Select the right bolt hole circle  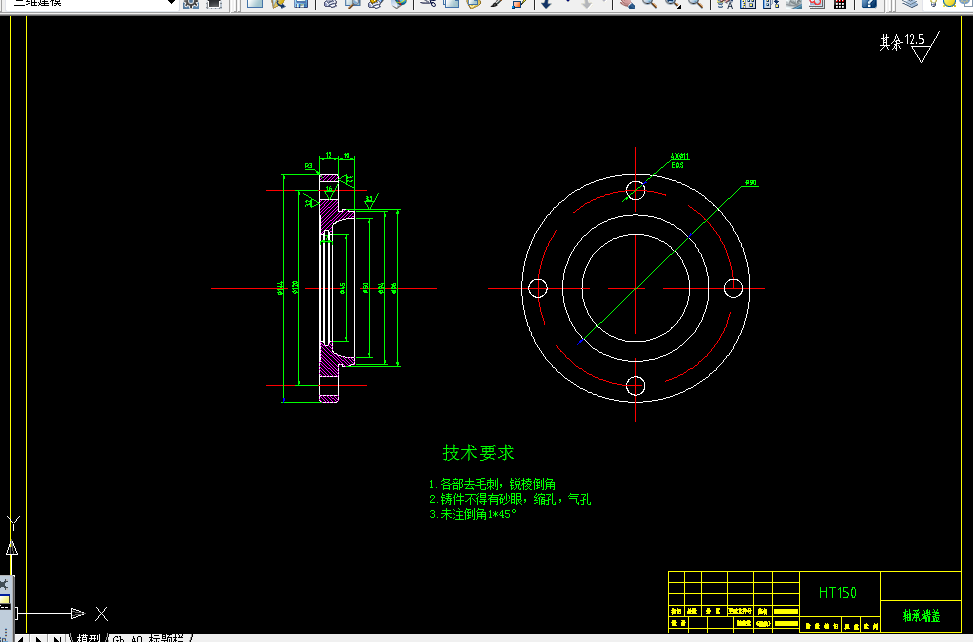click(x=733, y=288)
